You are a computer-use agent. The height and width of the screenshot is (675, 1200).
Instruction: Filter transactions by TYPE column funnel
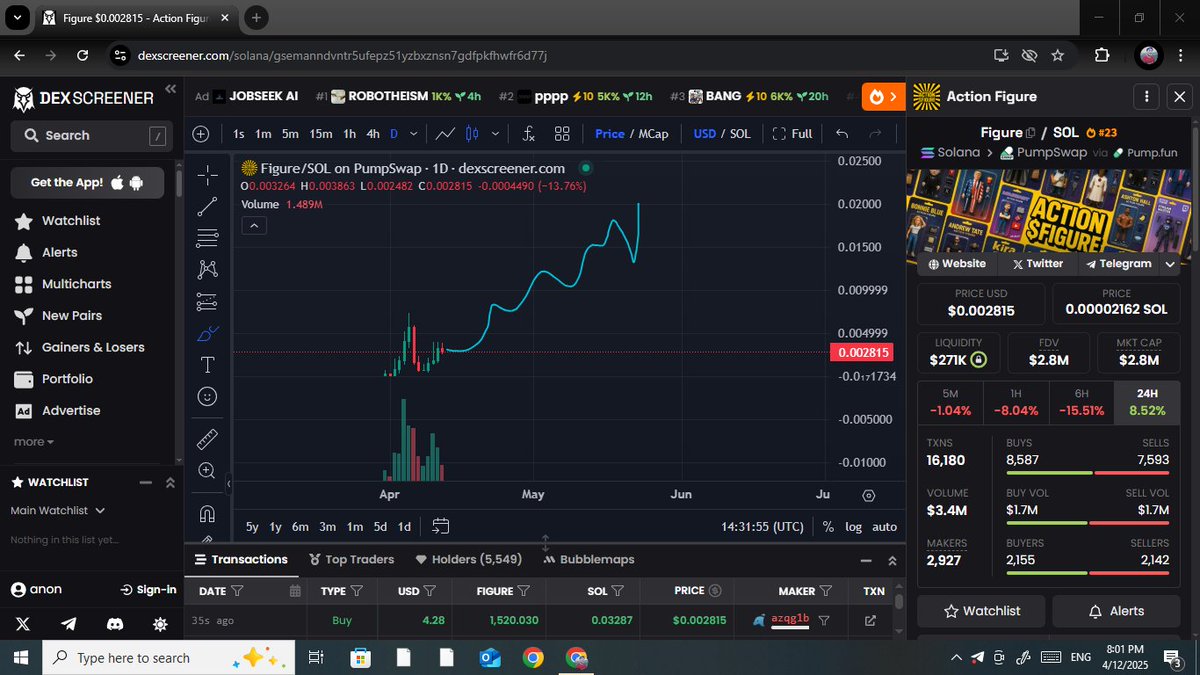[357, 591]
